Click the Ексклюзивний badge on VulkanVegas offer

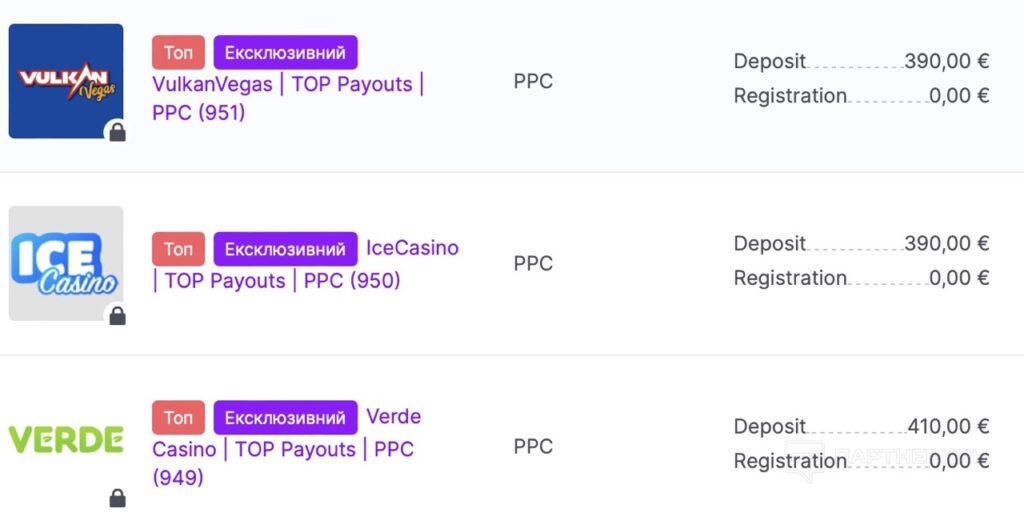coord(285,52)
